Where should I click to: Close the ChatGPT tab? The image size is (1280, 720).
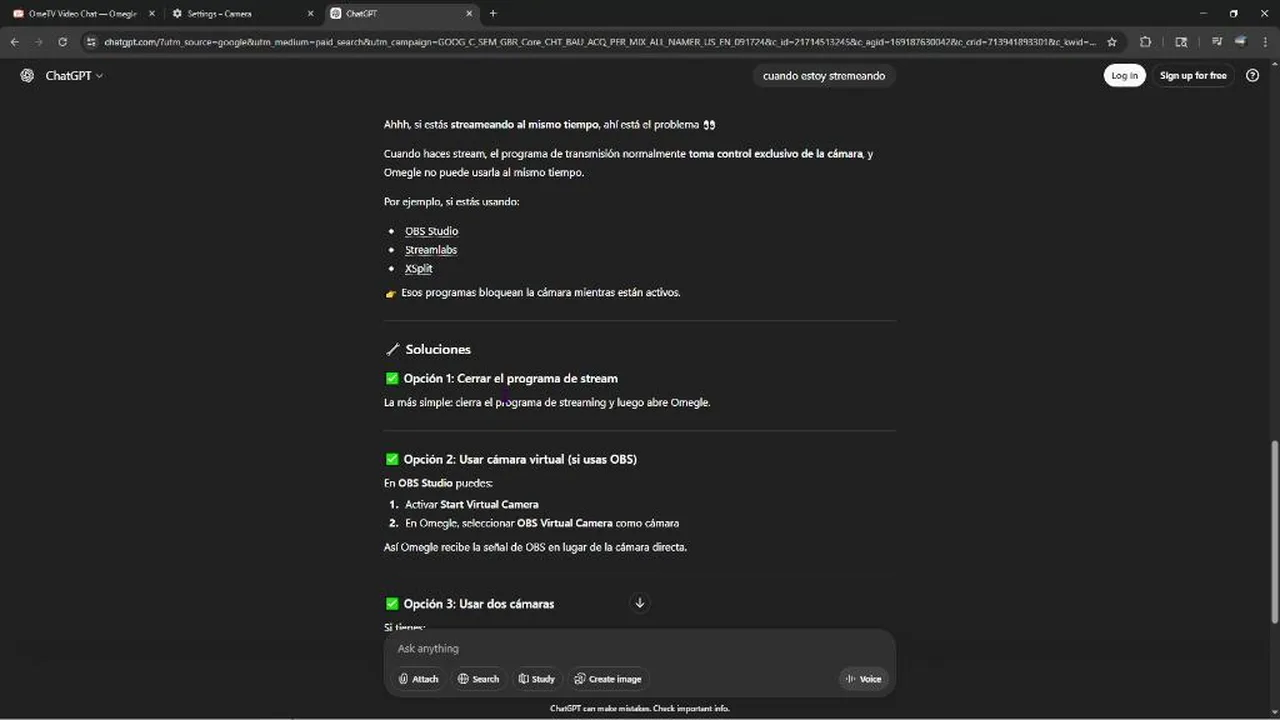469,14
